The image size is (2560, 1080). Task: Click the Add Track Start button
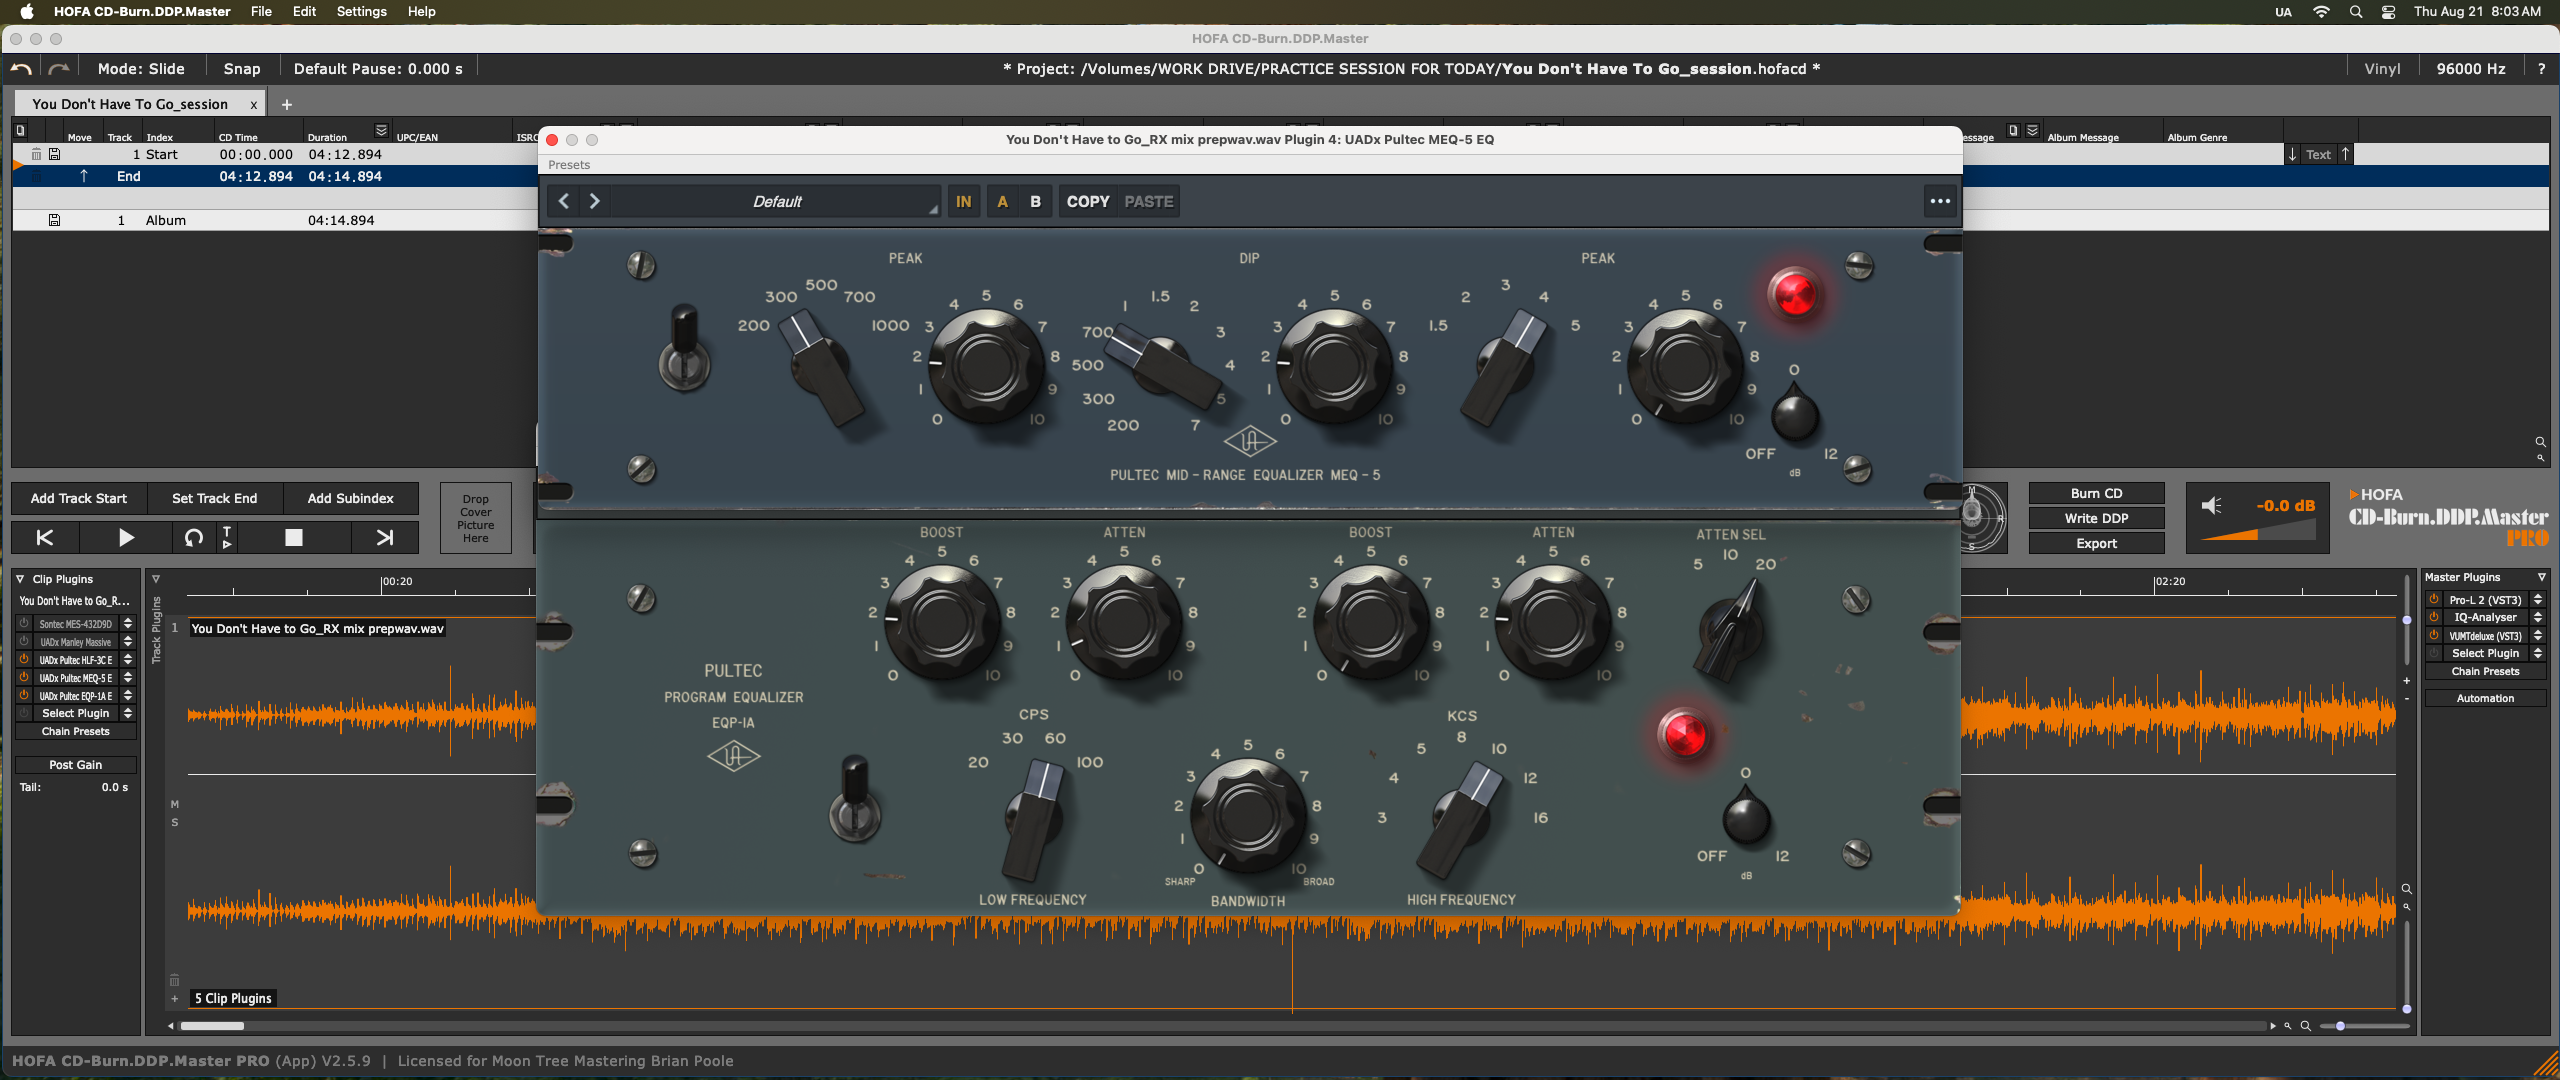(79, 498)
